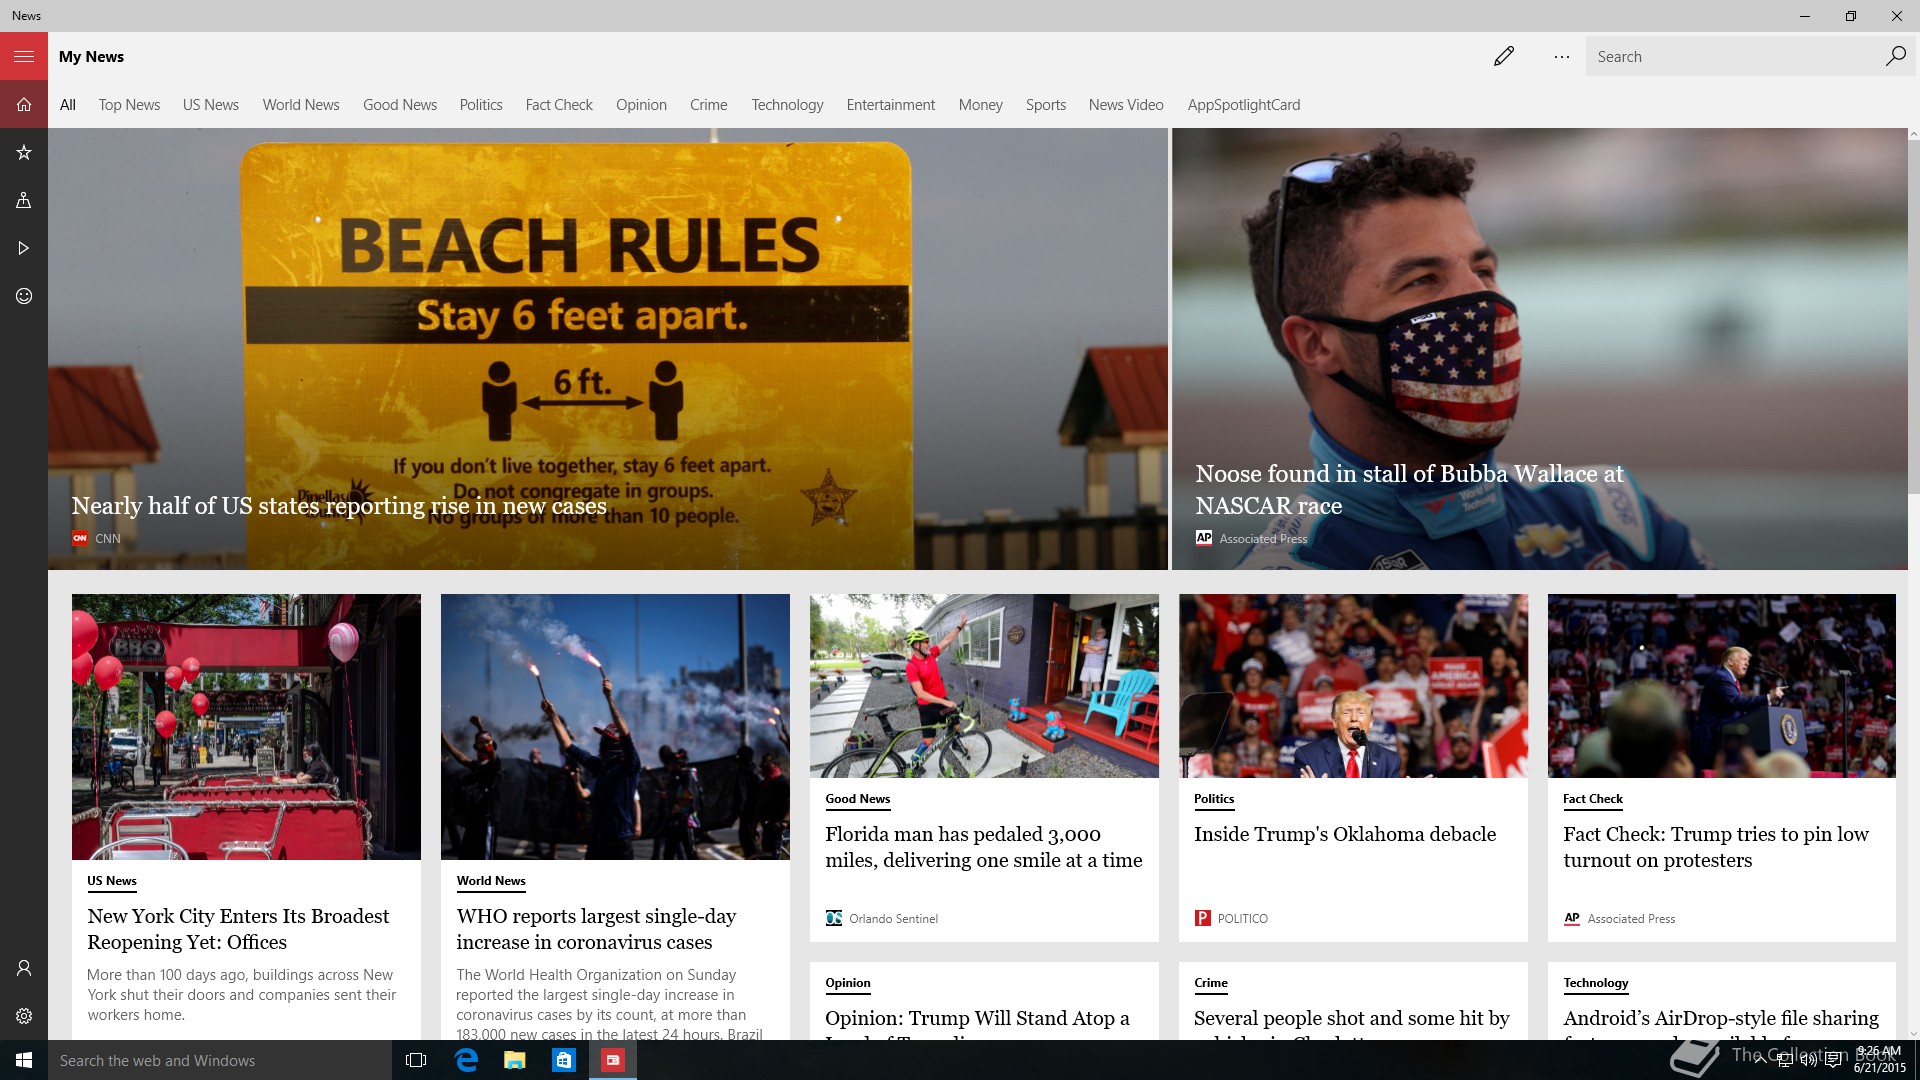
Task: Click the search magnifier icon
Action: [x=1895, y=56]
